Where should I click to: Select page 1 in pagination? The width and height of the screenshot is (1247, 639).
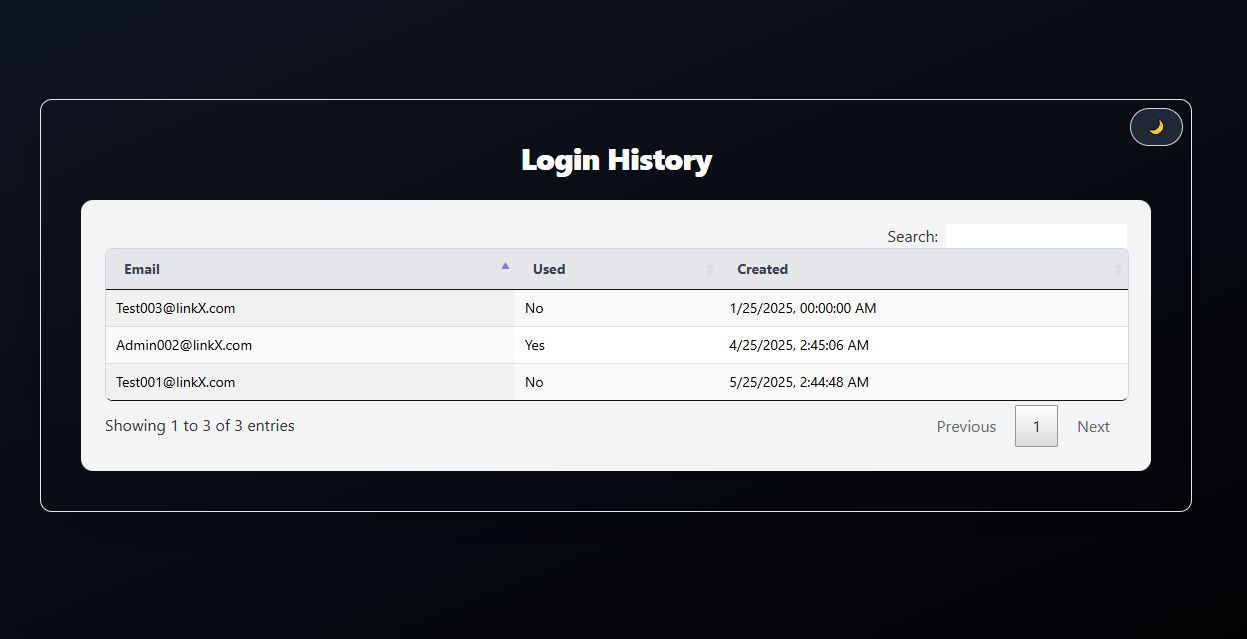click(x=1036, y=426)
